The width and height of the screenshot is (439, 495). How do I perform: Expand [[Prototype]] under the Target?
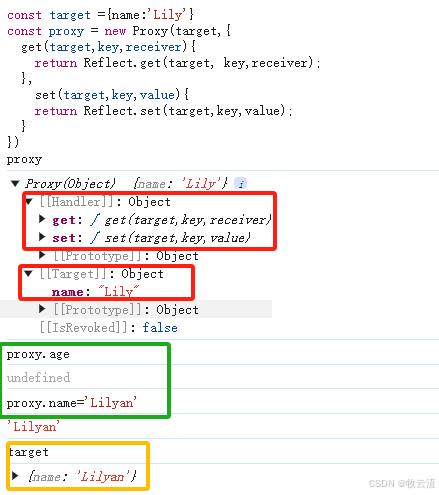(x=42, y=309)
